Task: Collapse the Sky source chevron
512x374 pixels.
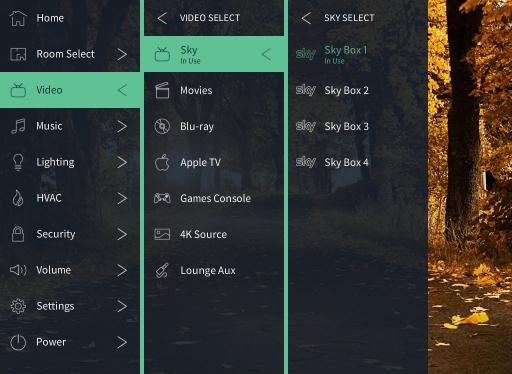Action: click(266, 54)
